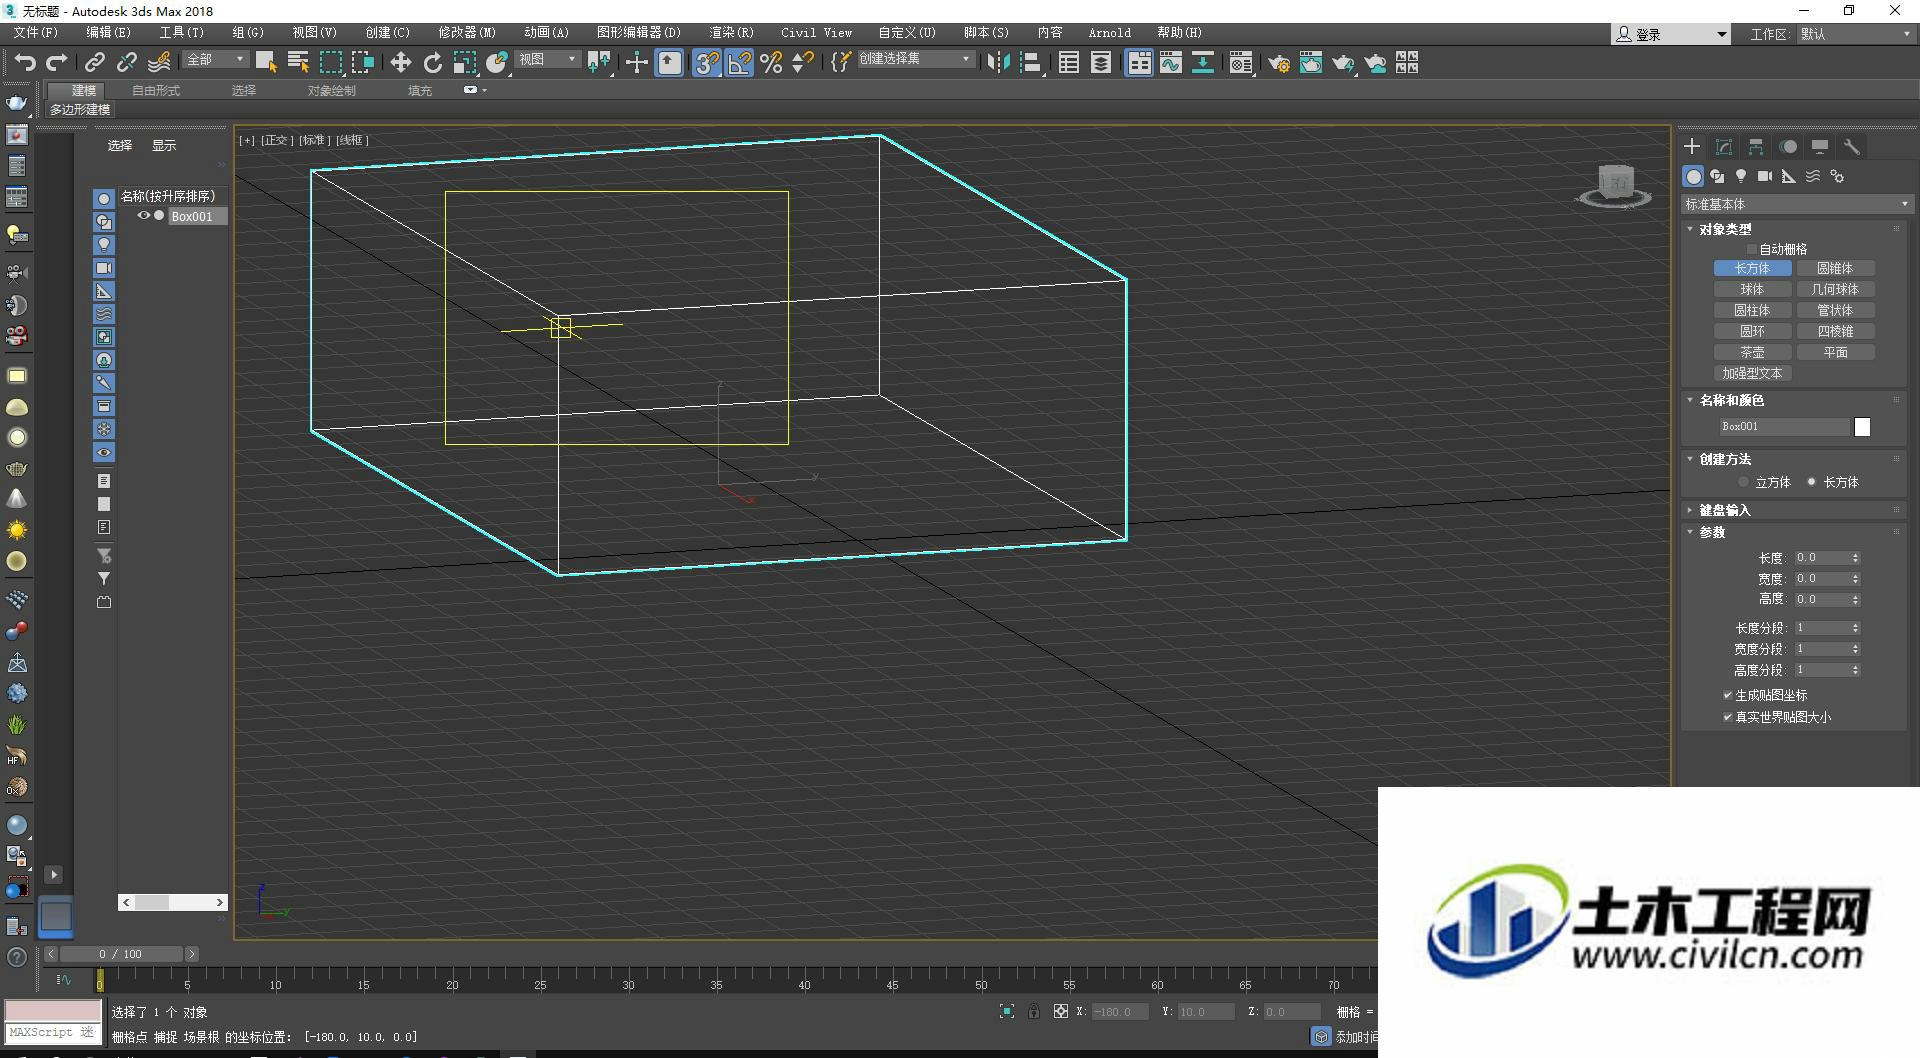Switch to the Display panel tab
1920x1058 pixels.
(1820, 147)
